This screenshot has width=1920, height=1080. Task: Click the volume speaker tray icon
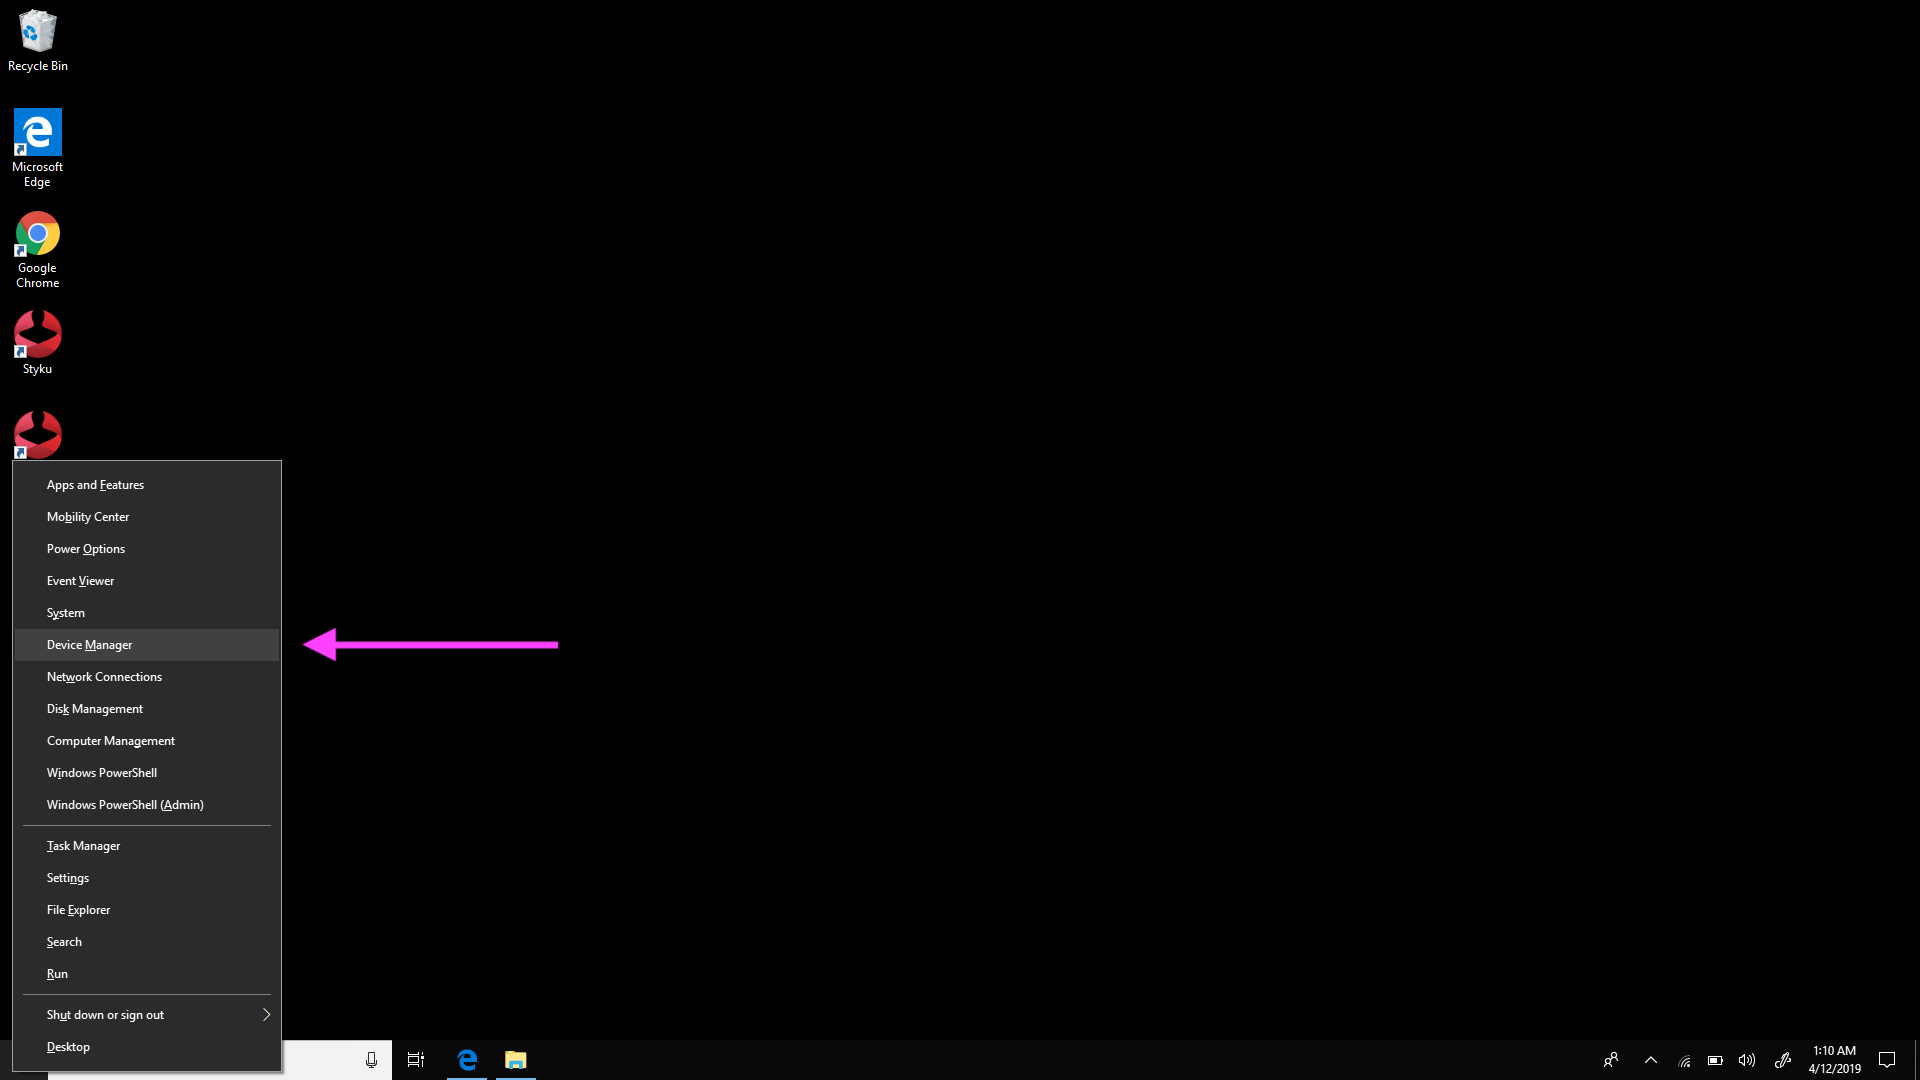(x=1747, y=1060)
